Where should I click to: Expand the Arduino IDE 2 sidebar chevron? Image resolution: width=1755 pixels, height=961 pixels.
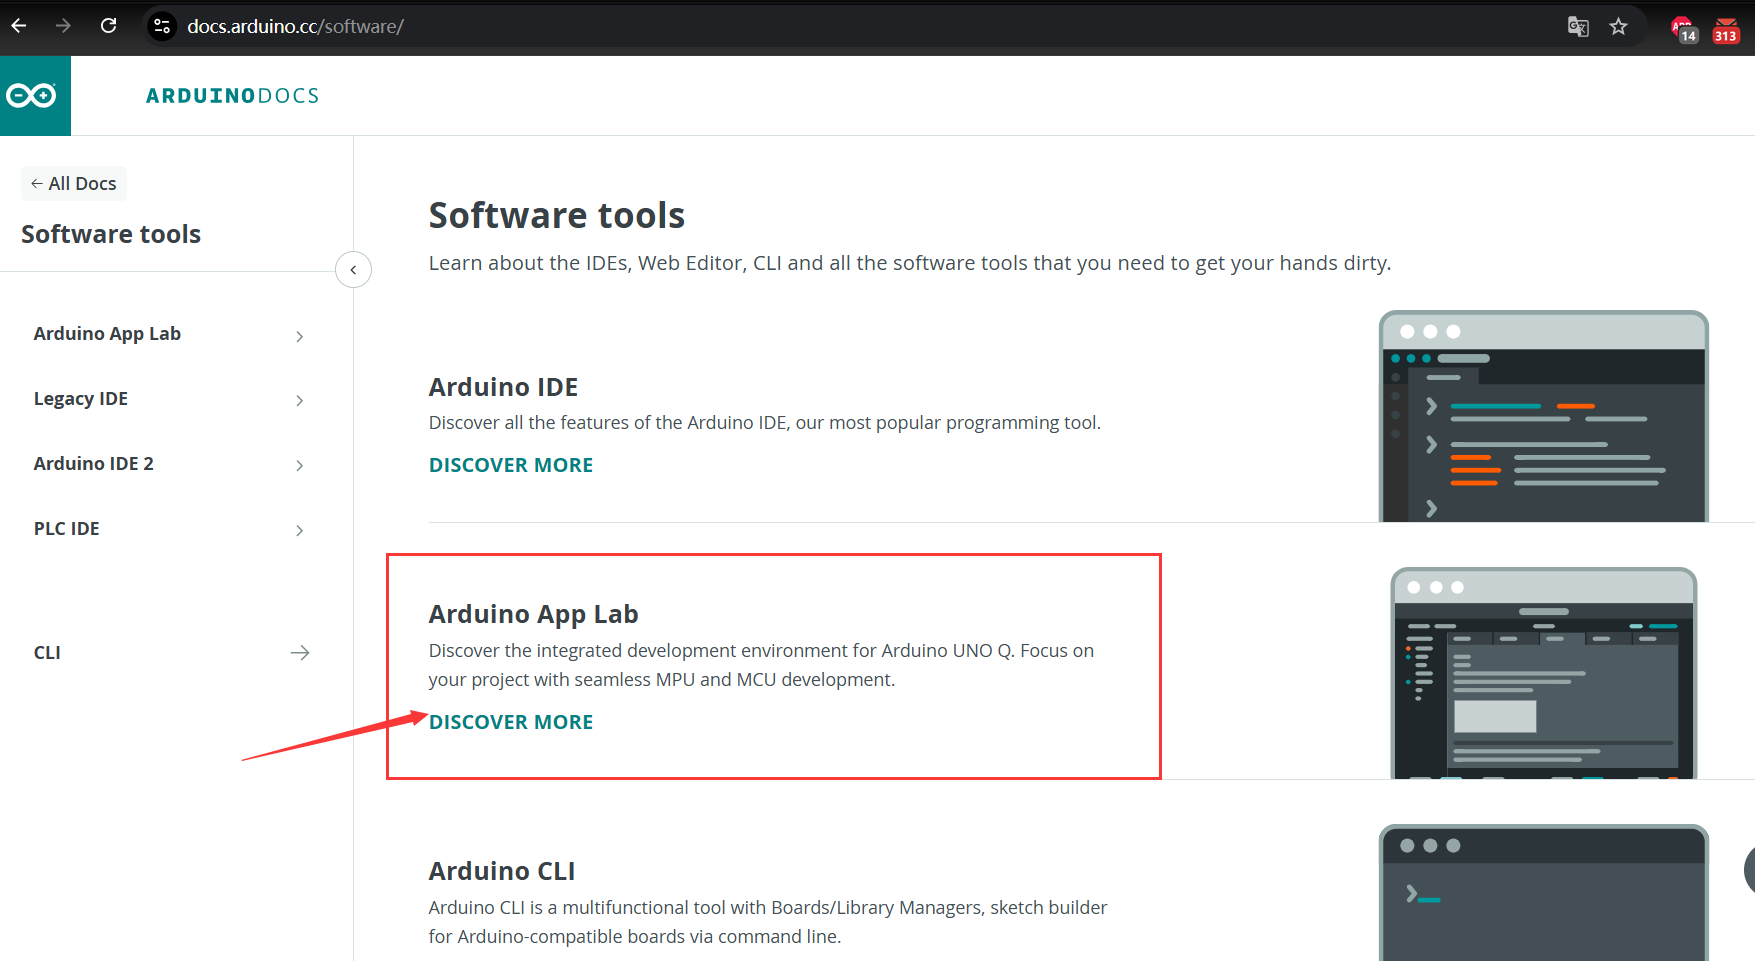[299, 466]
